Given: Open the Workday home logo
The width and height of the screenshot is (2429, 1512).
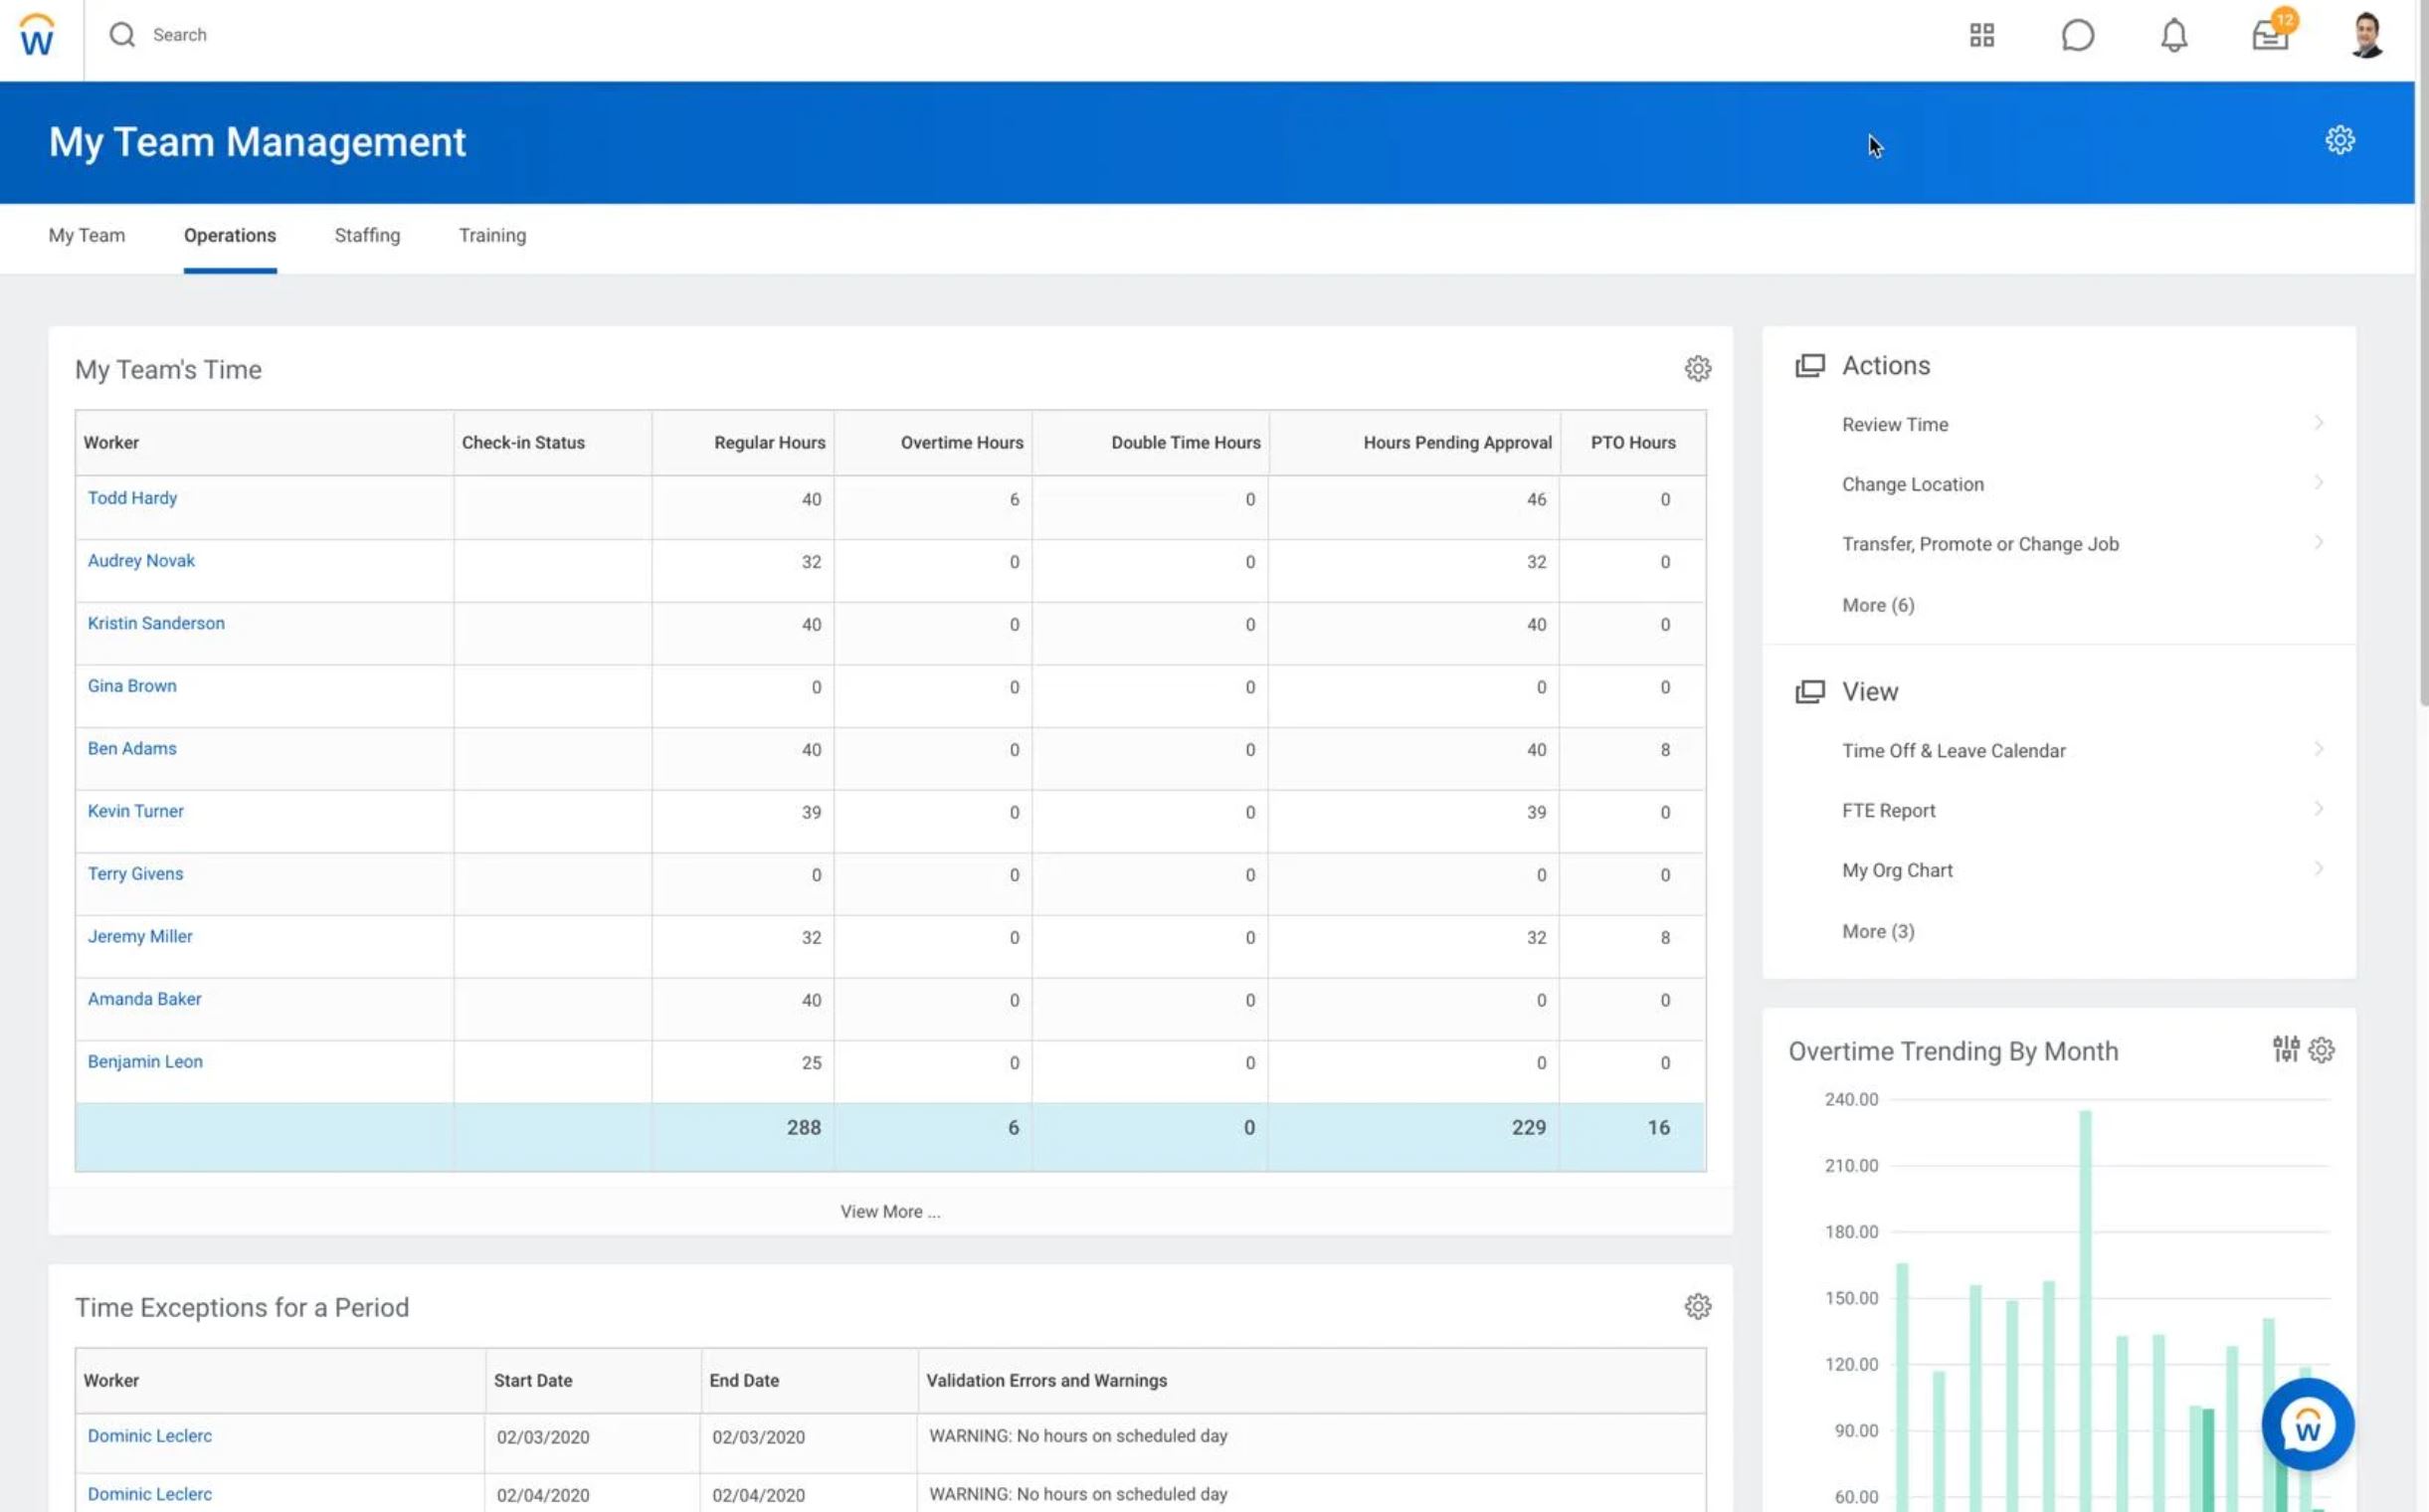Looking at the screenshot, I should click(37, 35).
